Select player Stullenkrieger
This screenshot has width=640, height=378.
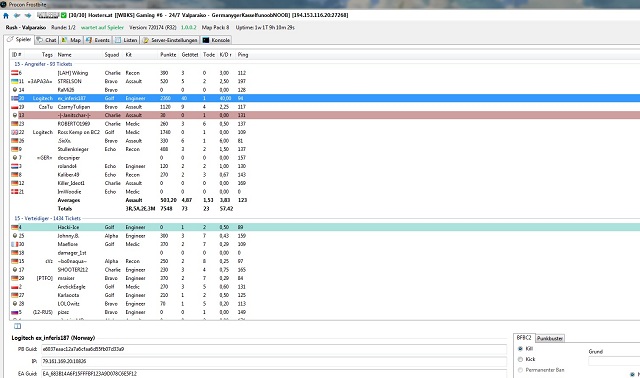click(73, 149)
